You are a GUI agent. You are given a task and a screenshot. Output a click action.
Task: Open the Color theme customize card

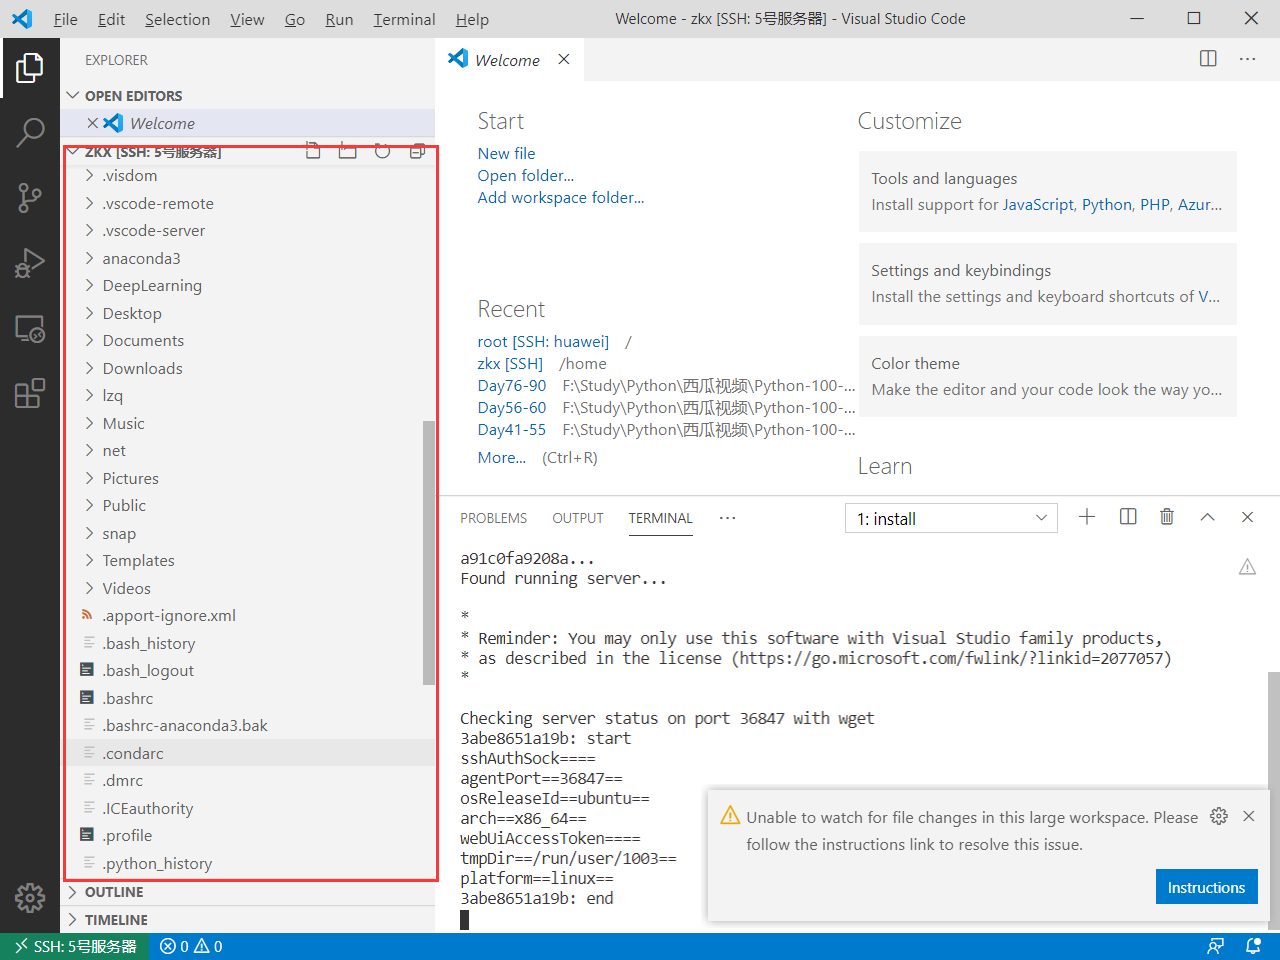click(1047, 376)
